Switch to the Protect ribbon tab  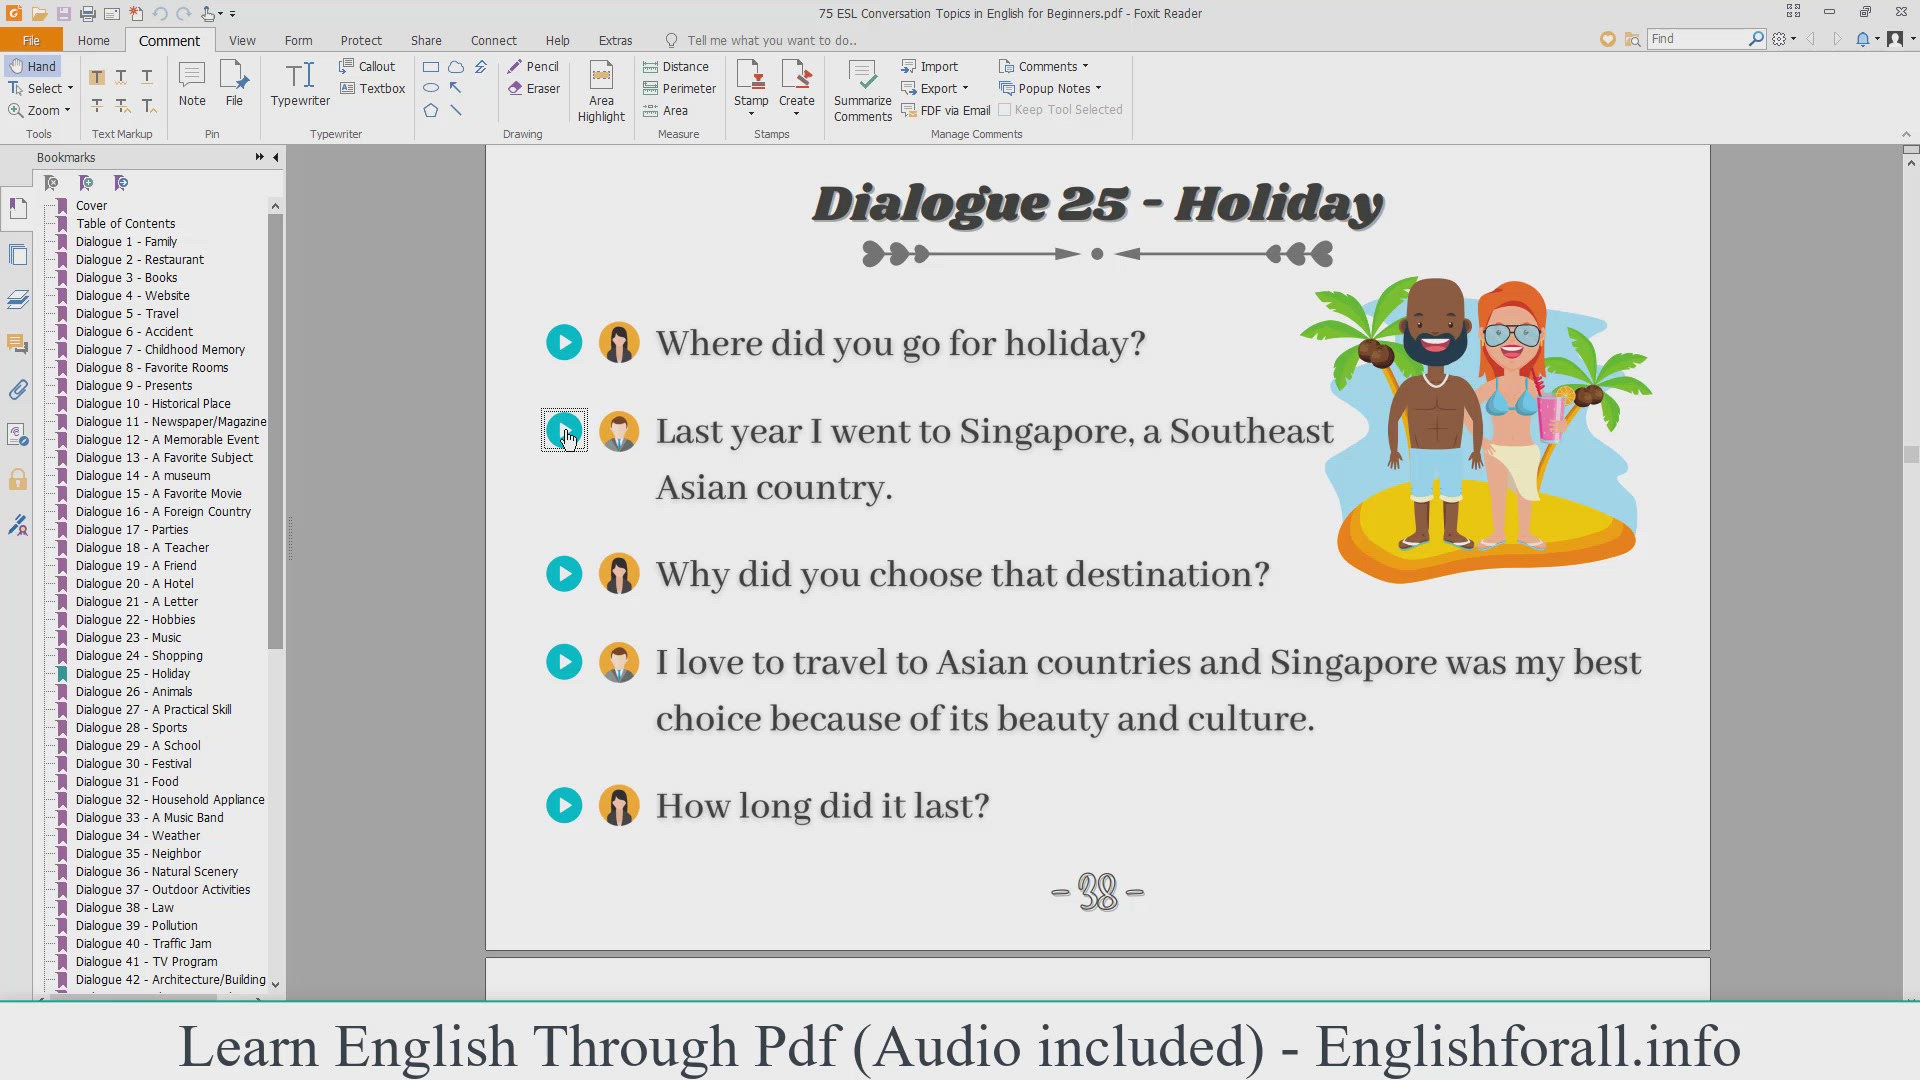click(x=361, y=41)
